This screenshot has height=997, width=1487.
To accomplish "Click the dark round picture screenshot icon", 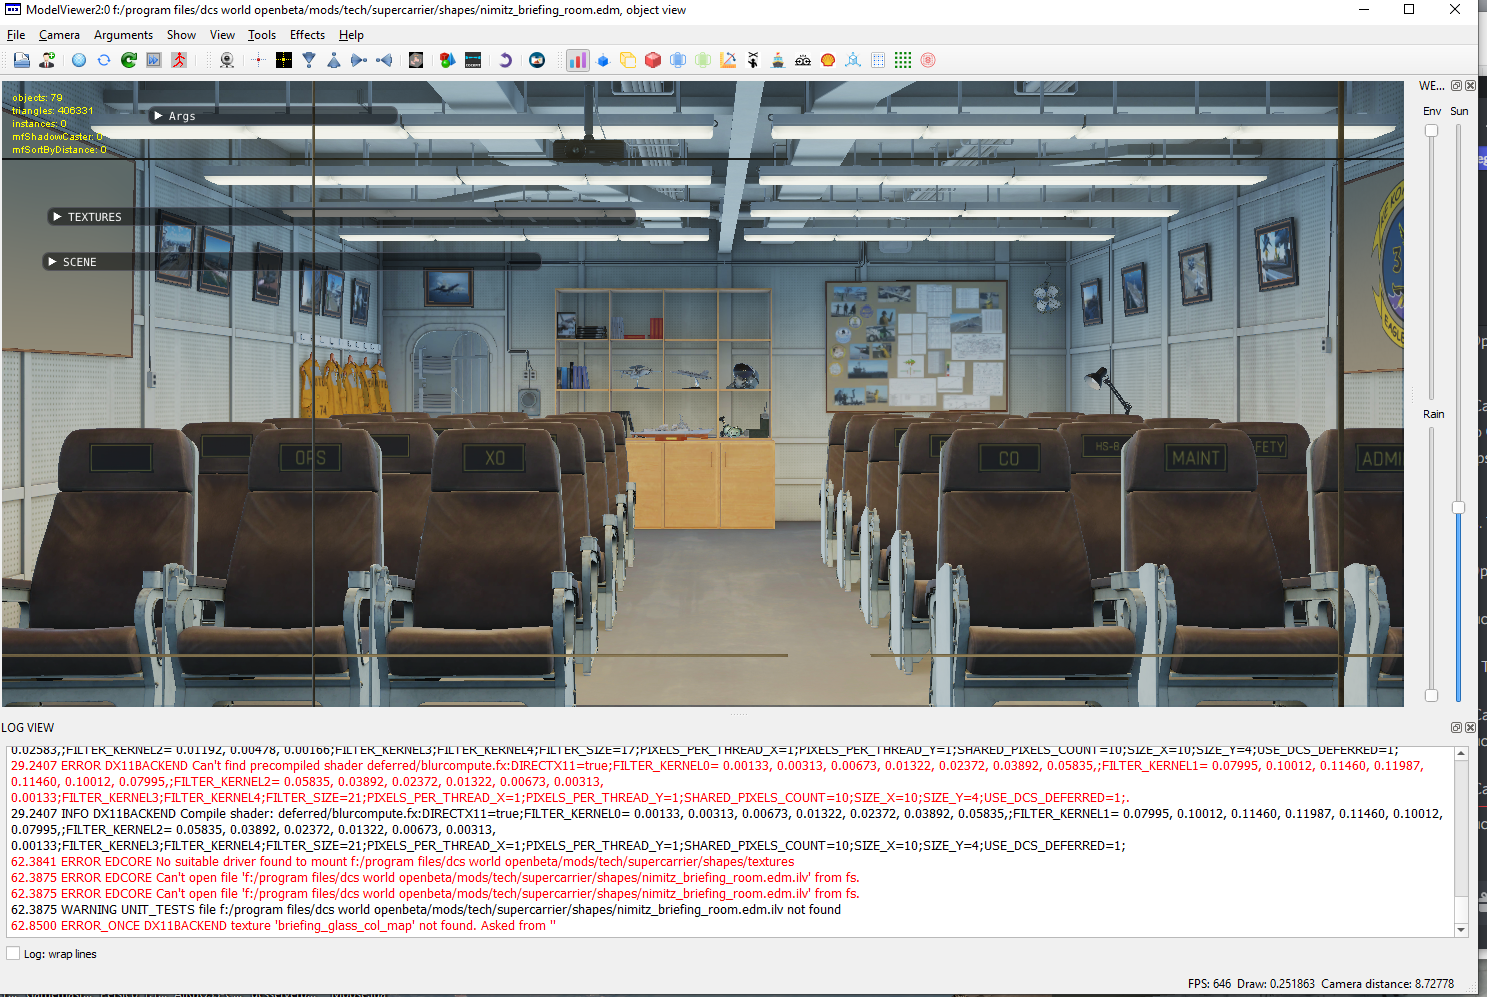I will 537,60.
